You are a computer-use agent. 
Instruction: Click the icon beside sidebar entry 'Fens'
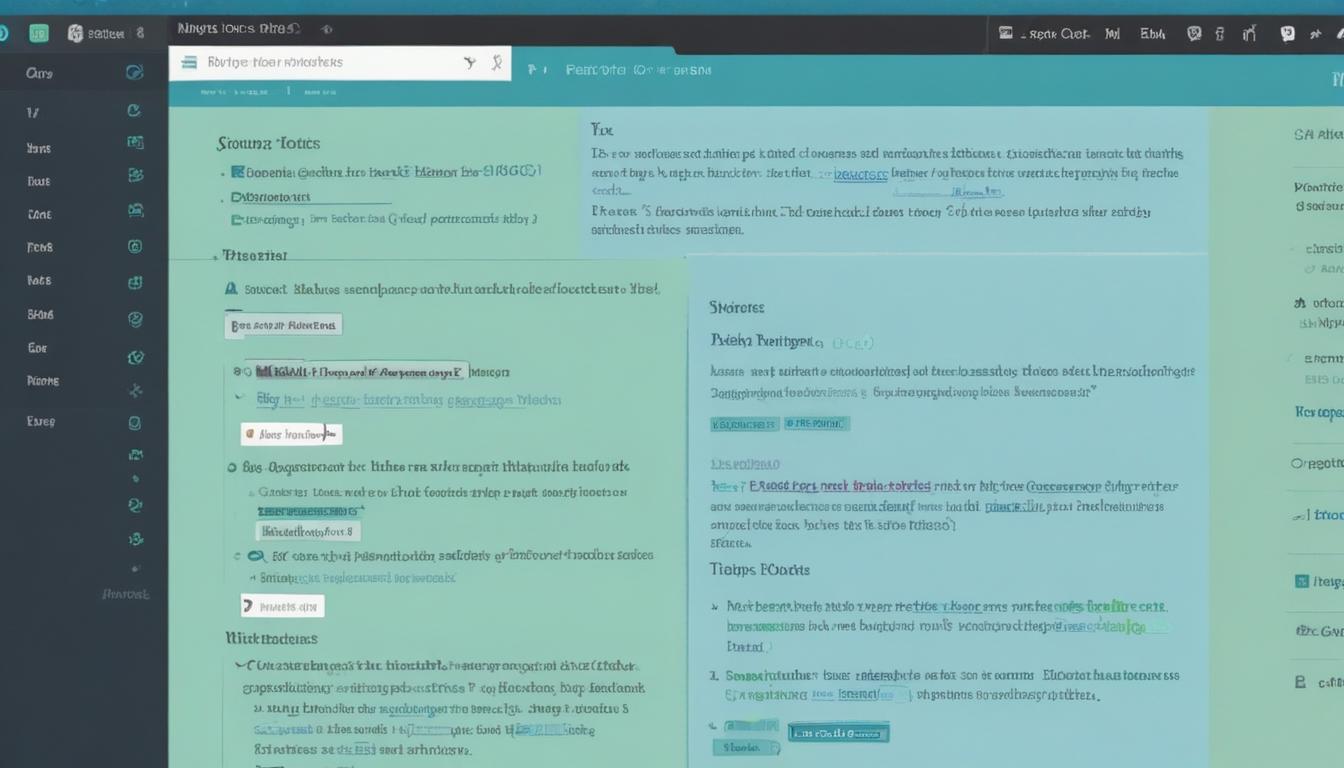[135, 246]
